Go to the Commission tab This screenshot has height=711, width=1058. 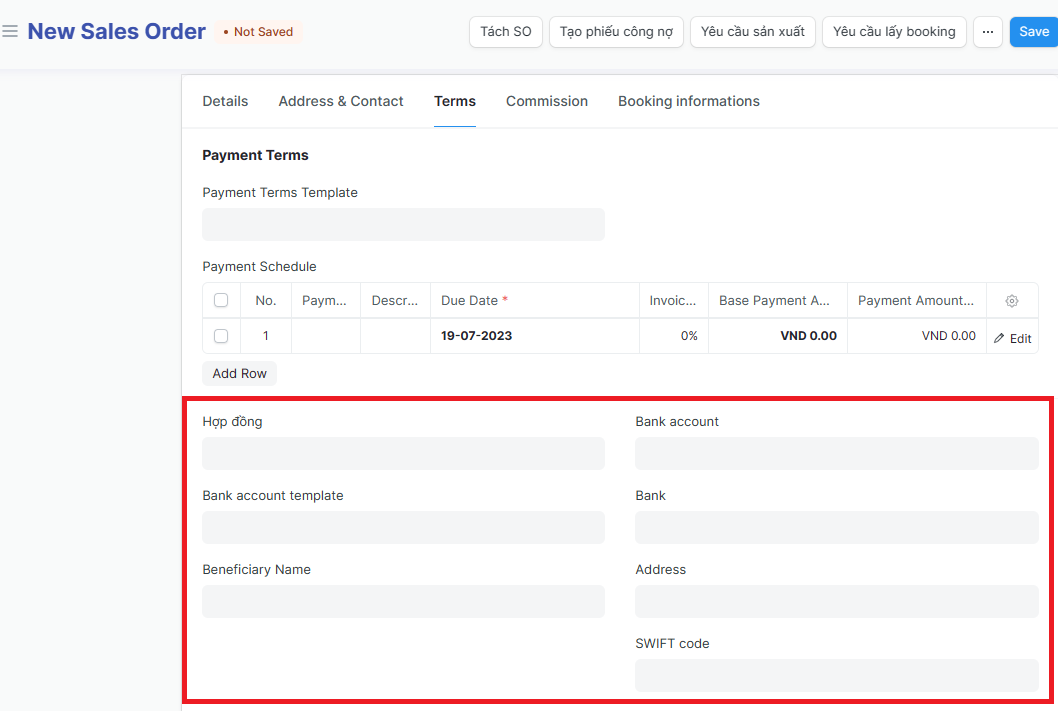click(547, 101)
